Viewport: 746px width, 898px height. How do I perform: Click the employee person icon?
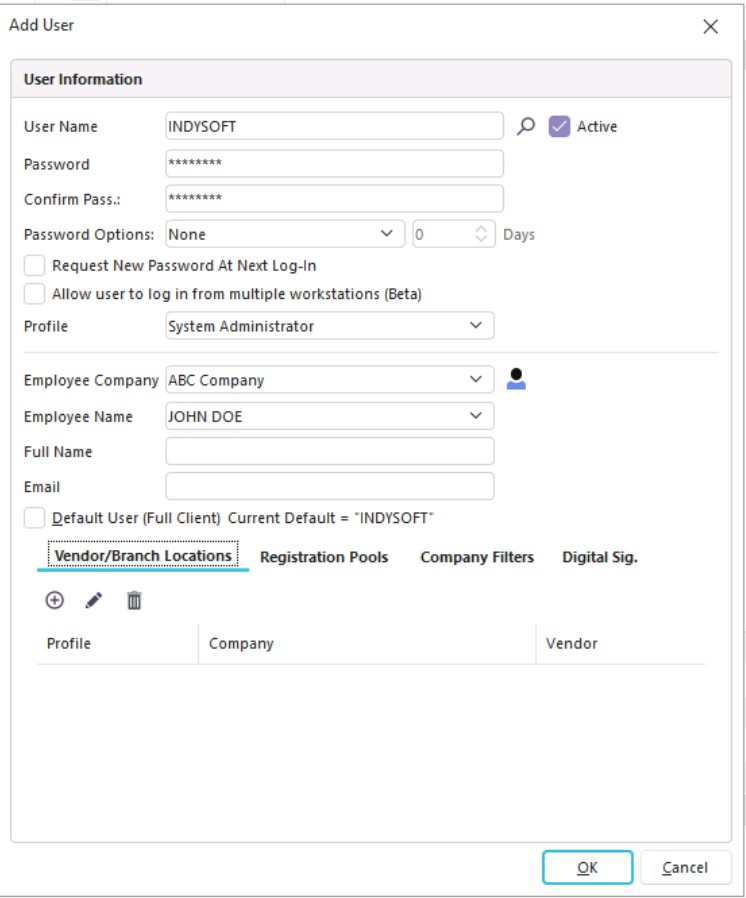coord(516,380)
